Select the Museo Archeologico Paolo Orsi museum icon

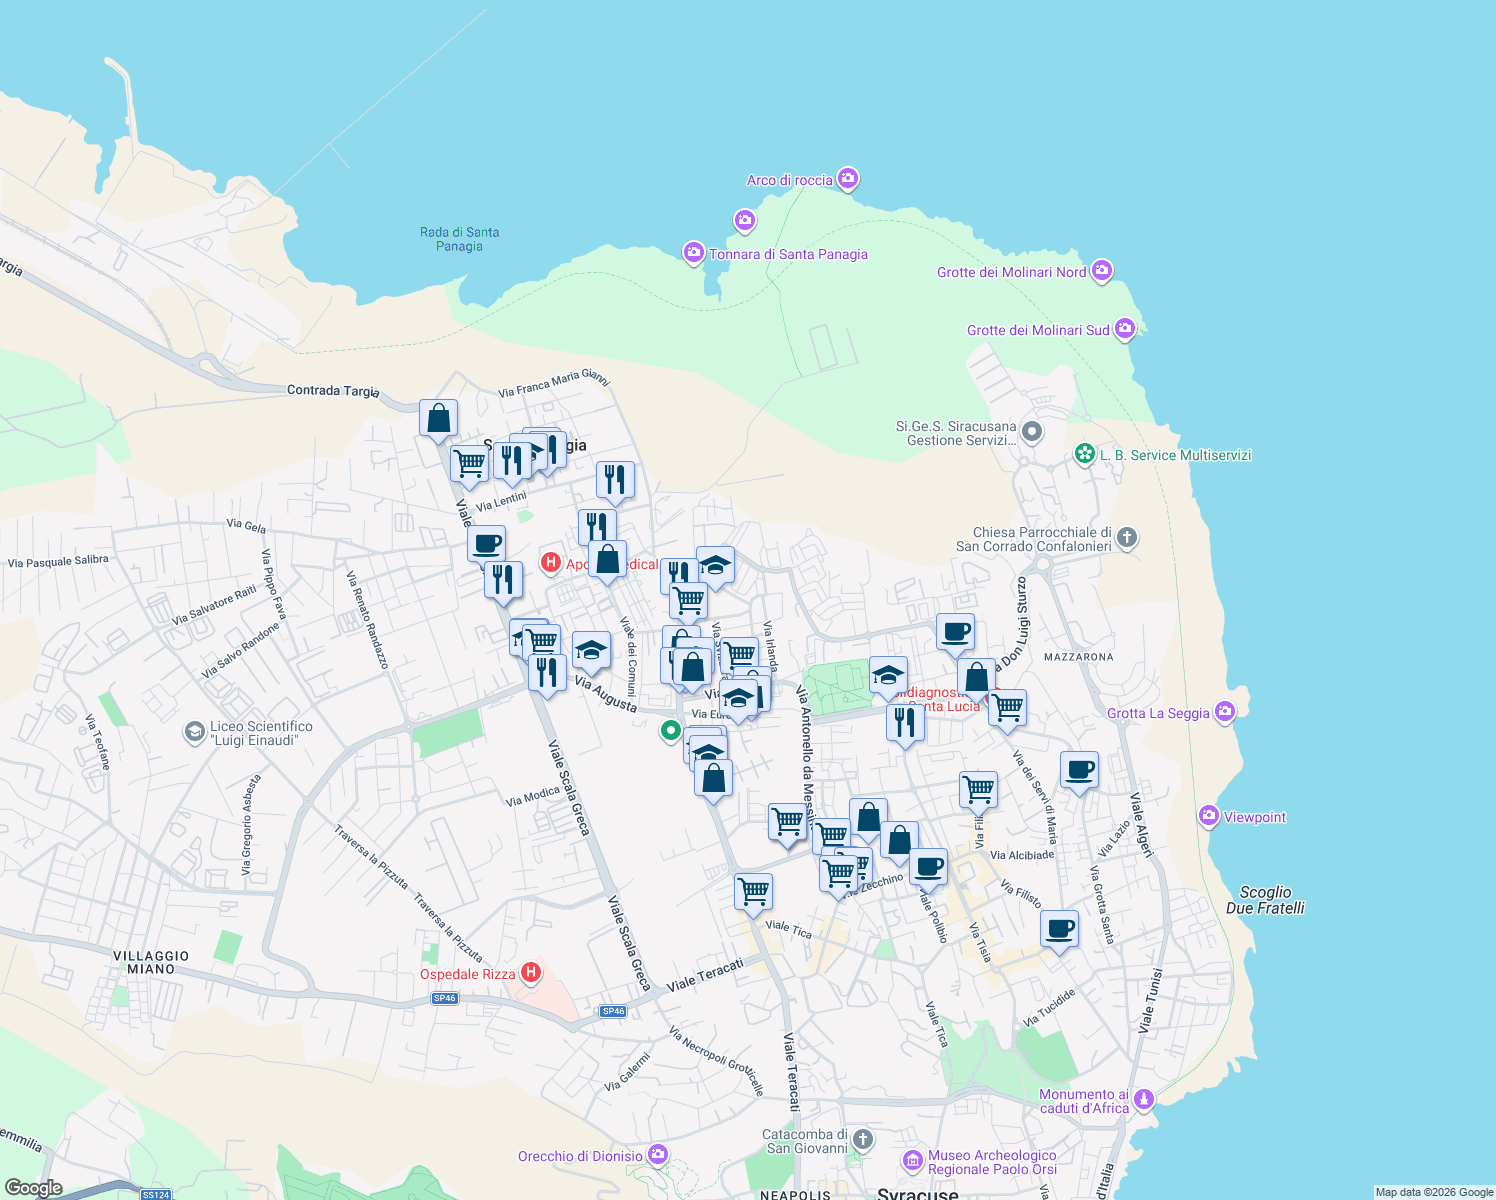tap(913, 1160)
